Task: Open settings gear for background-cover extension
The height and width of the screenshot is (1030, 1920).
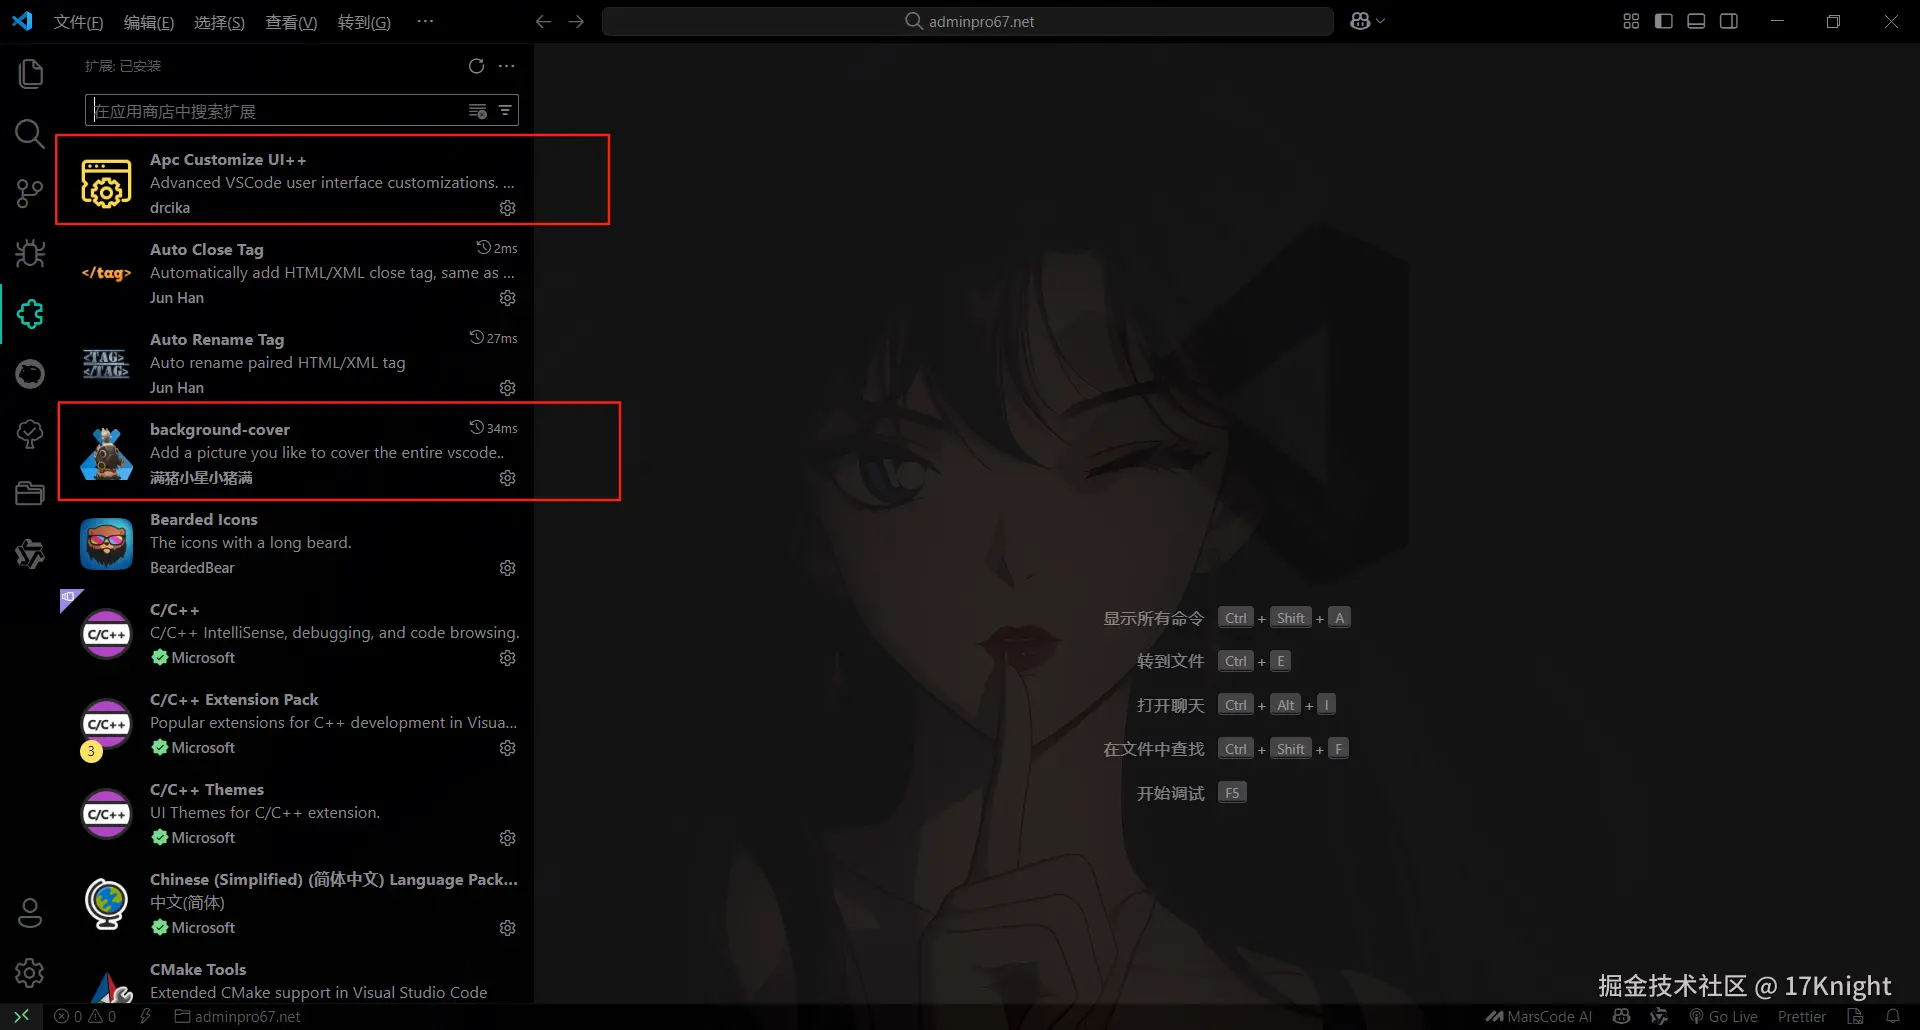Action: click(x=507, y=478)
